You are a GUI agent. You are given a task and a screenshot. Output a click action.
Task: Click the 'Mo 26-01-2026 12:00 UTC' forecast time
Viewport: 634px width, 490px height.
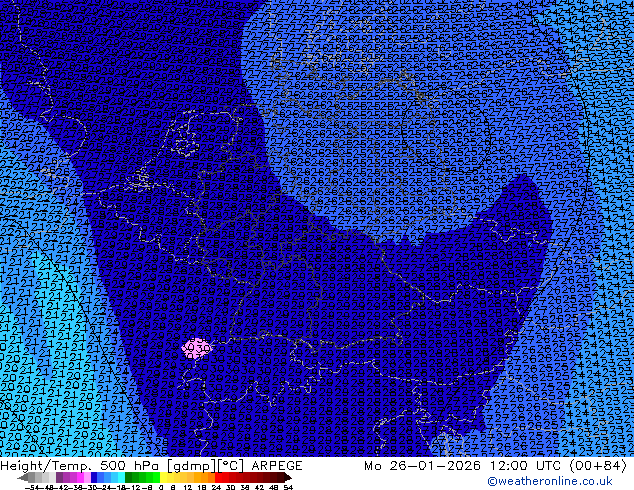click(x=464, y=466)
